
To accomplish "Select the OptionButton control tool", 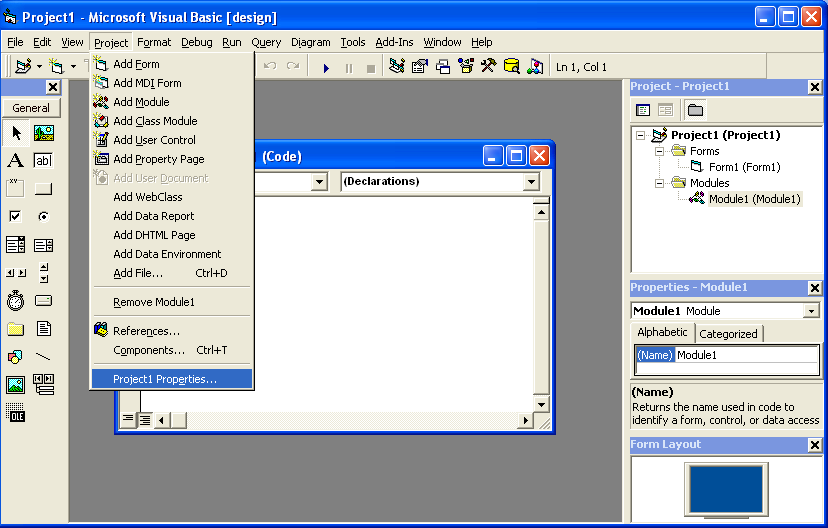I will pyautogui.click(x=43, y=216).
